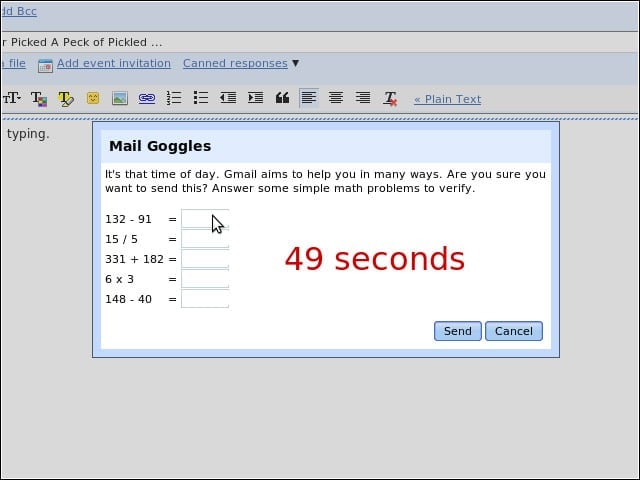
Task: Open the Canned responses link
Action: coord(235,63)
